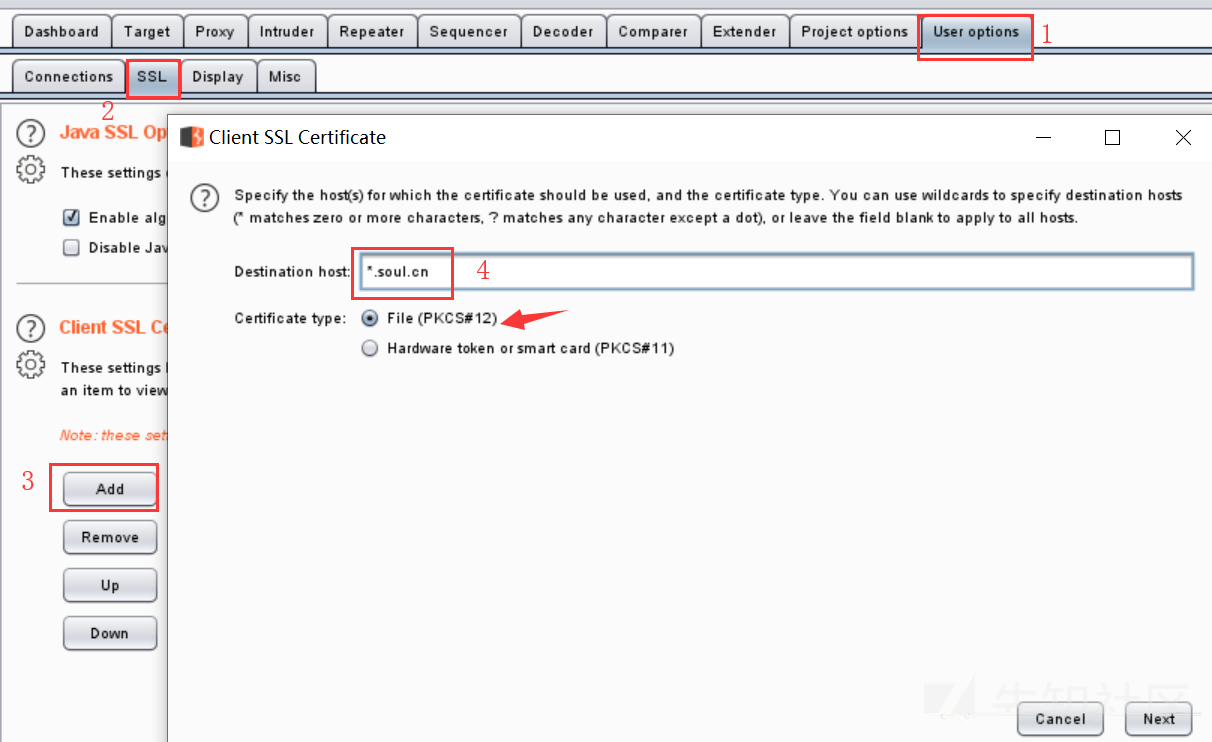Click the Down button

point(110,633)
